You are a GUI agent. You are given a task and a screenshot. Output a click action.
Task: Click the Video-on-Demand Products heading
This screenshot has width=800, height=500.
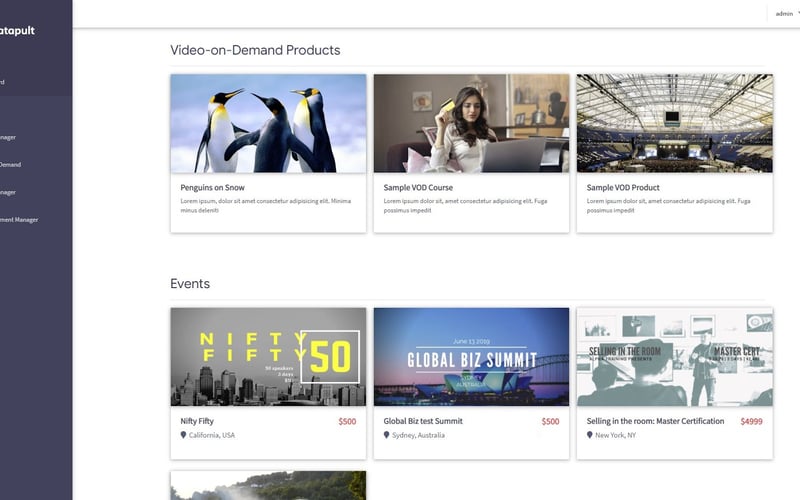[x=255, y=50]
